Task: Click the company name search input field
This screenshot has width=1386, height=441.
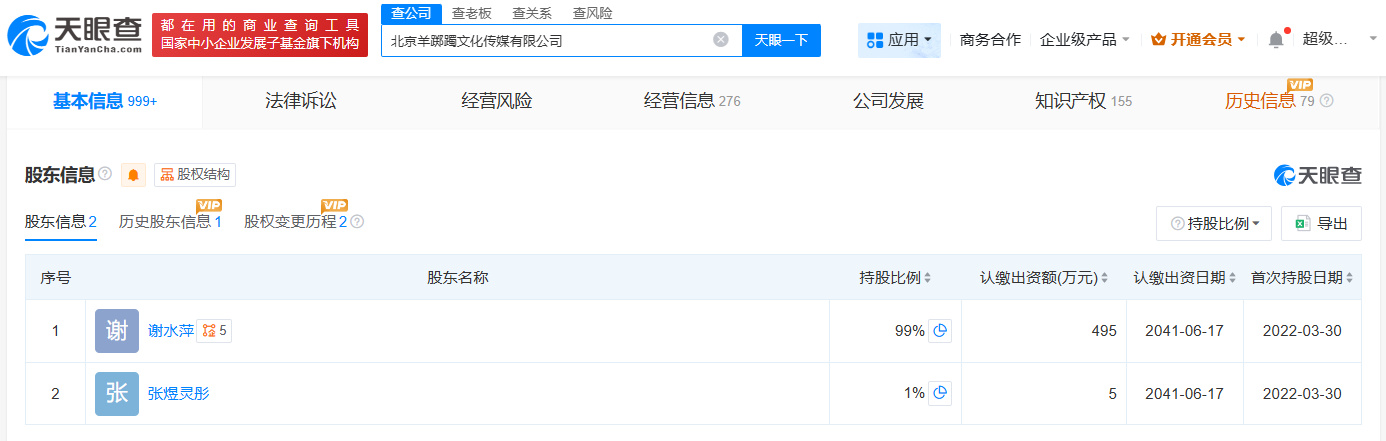Action: tap(545, 40)
